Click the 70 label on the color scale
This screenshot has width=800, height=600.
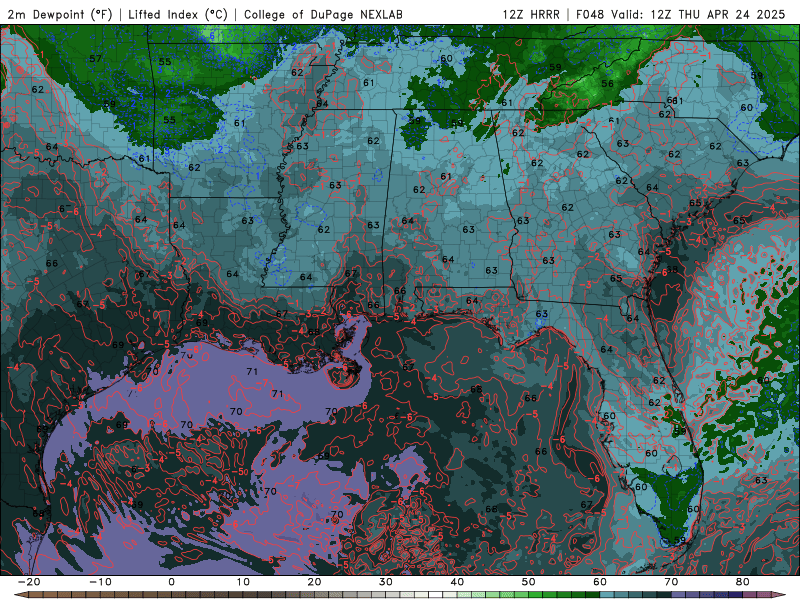tap(671, 582)
